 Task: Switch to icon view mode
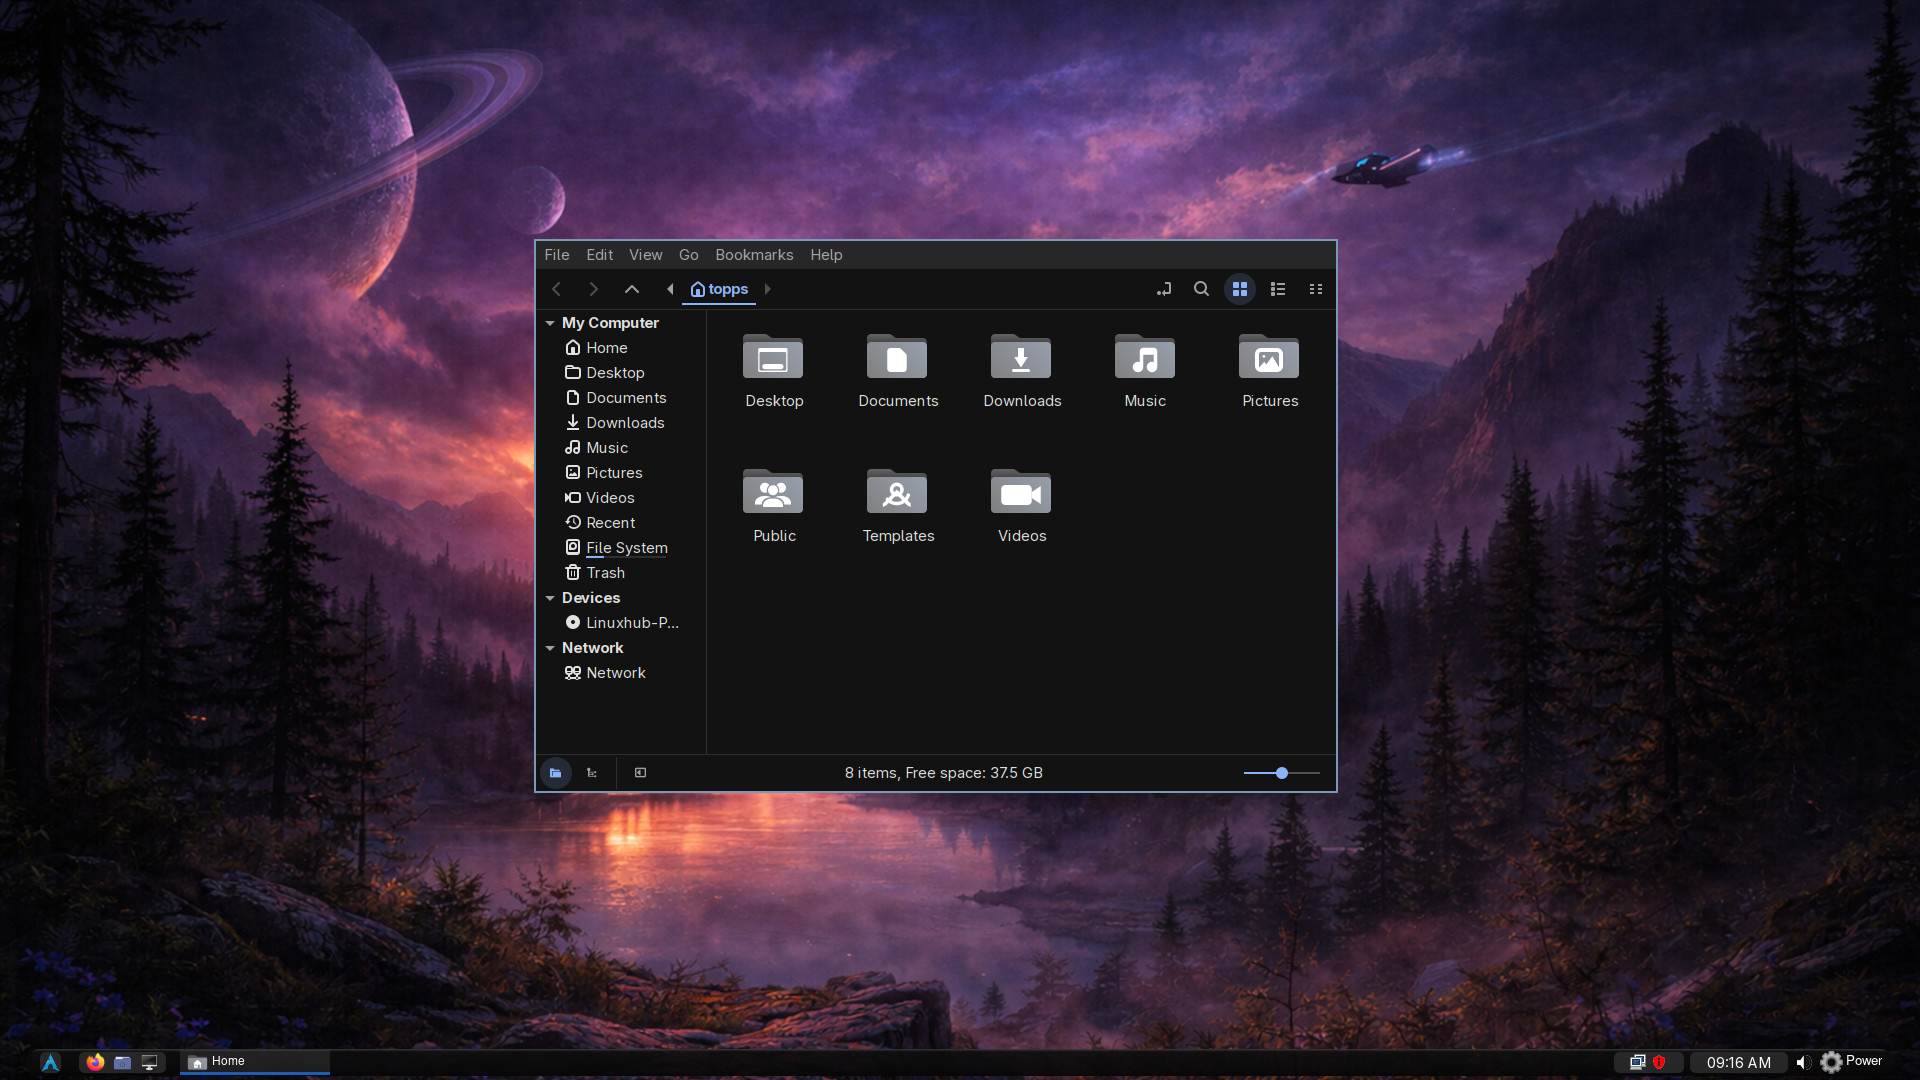(1240, 289)
